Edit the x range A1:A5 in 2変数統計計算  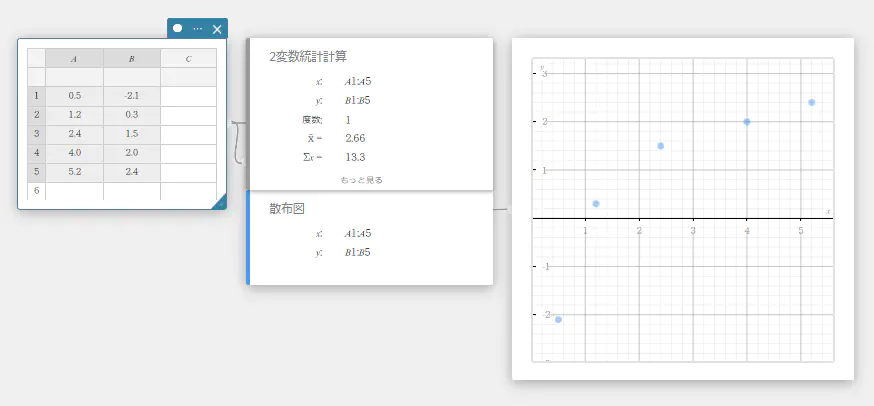[358, 81]
